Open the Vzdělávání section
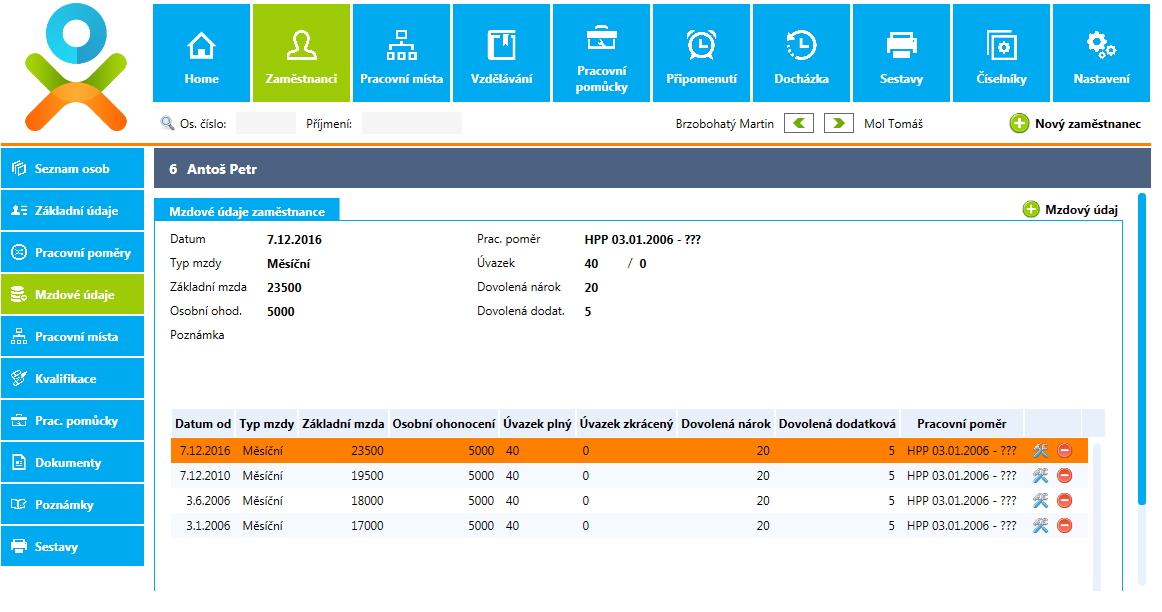Viewport: 1162px width, 612px height. (502, 53)
